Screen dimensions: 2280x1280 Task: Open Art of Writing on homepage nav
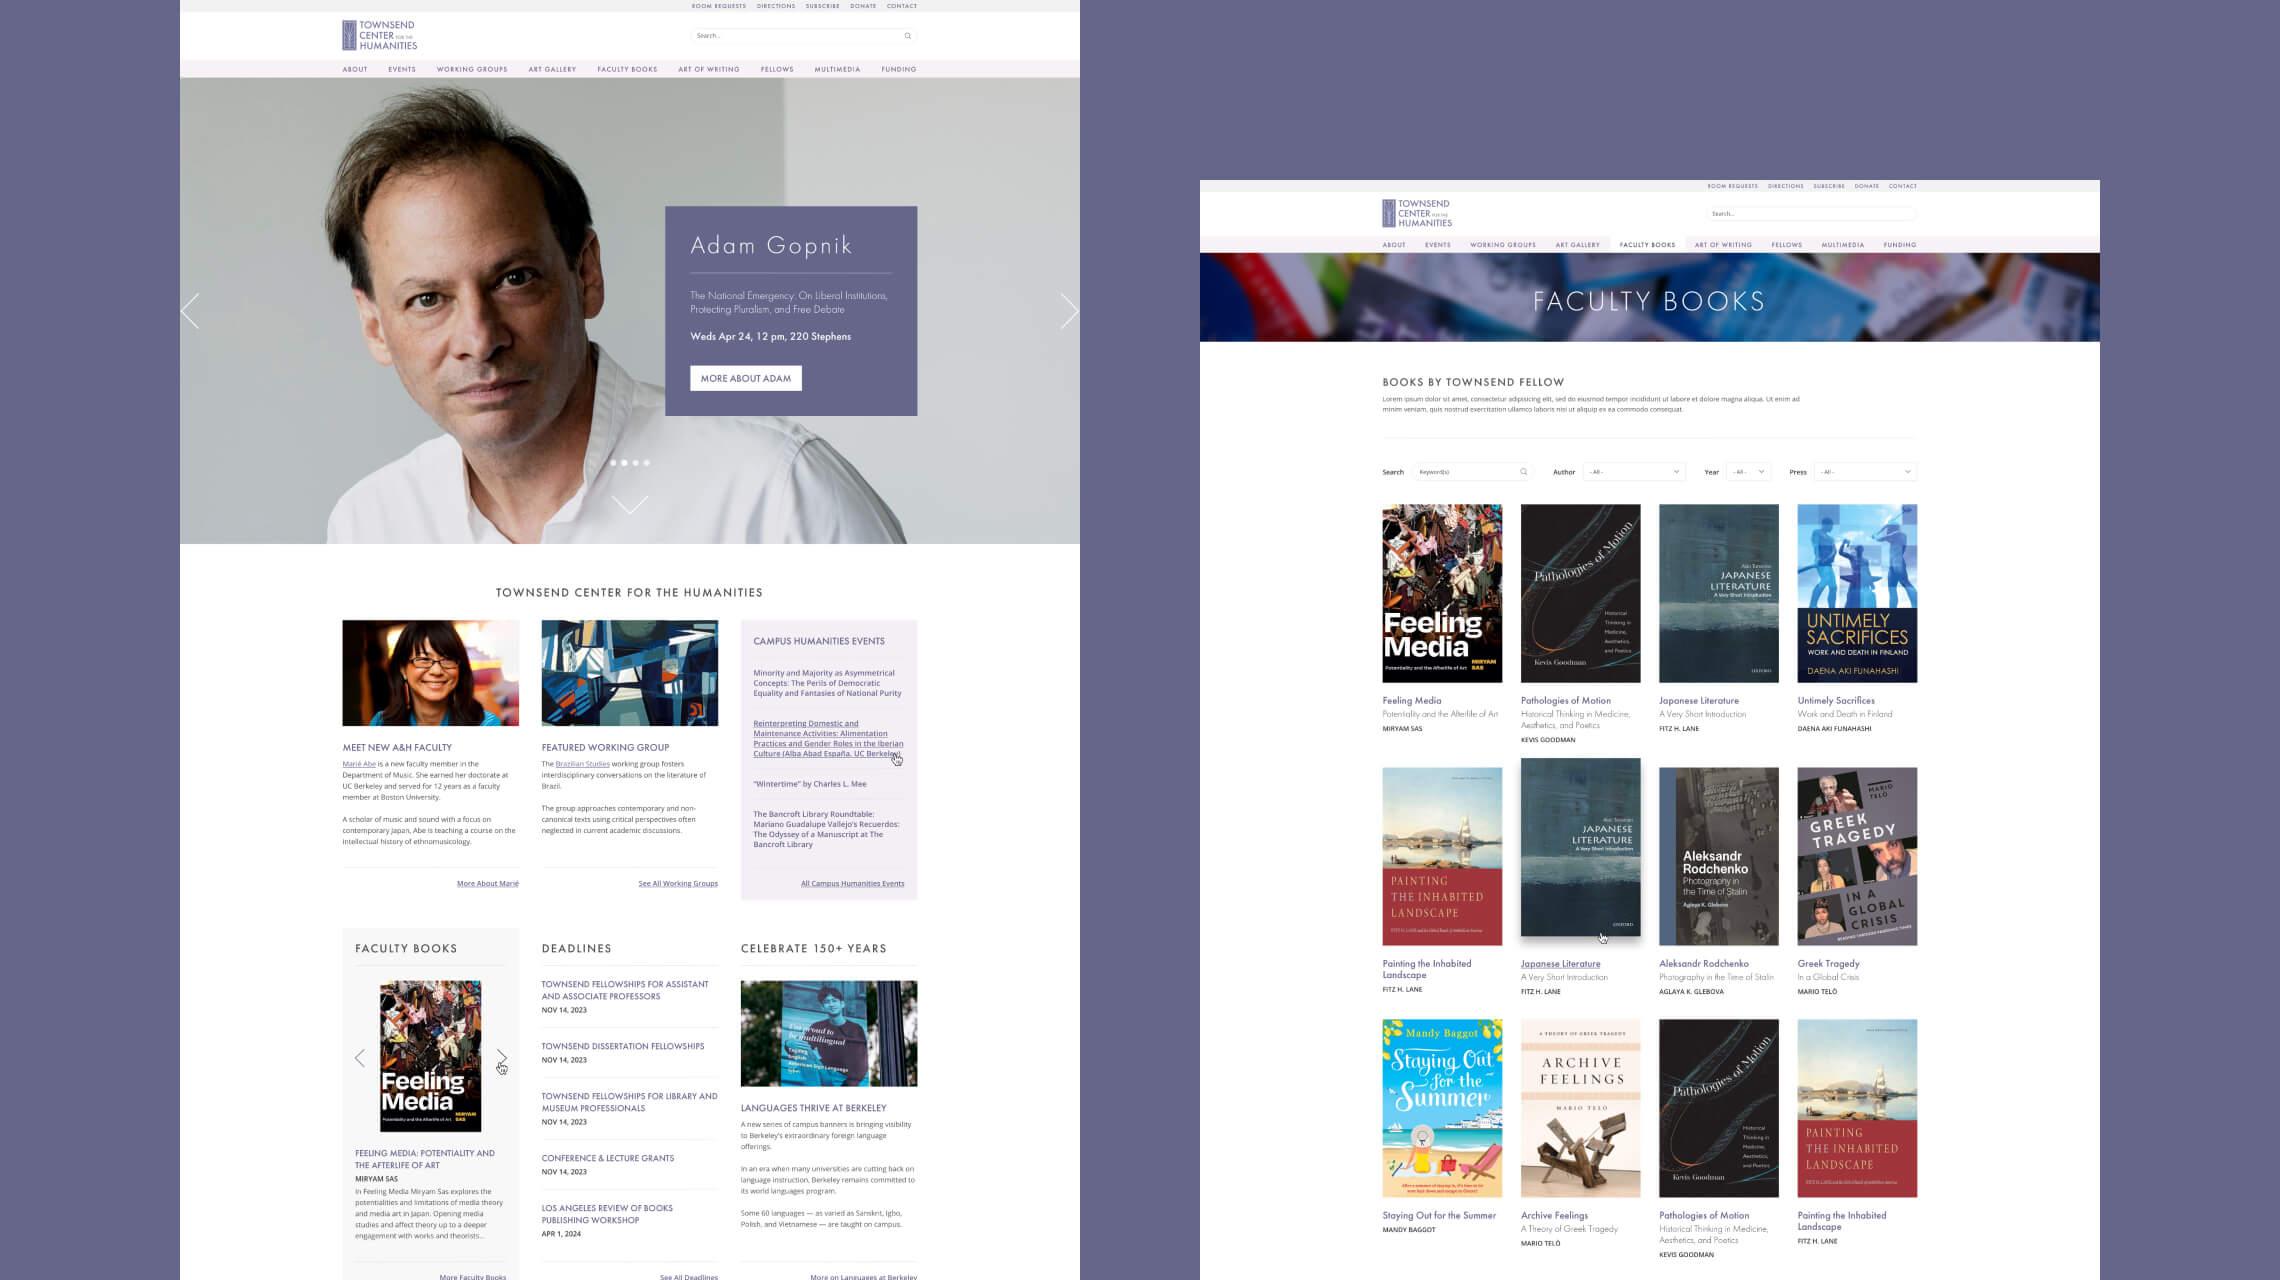709,69
